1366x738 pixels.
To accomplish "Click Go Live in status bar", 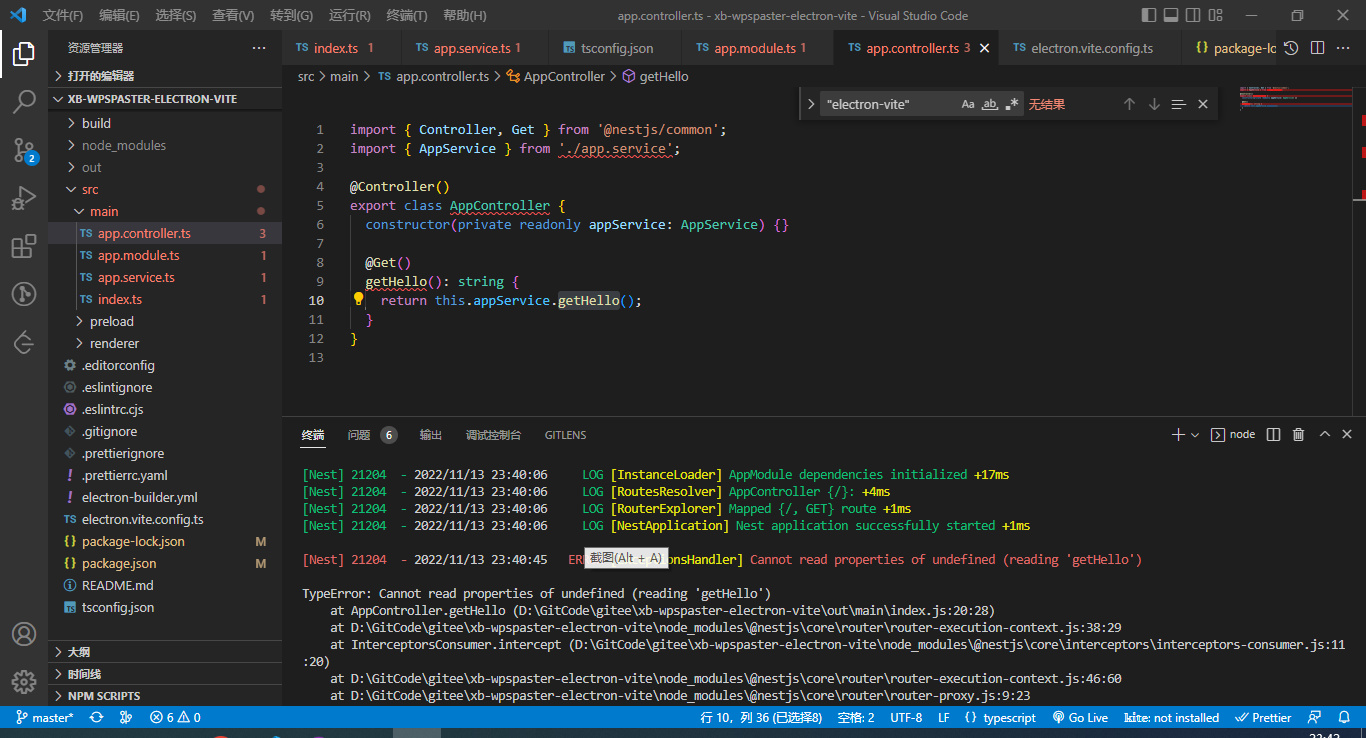I will click(1080, 718).
